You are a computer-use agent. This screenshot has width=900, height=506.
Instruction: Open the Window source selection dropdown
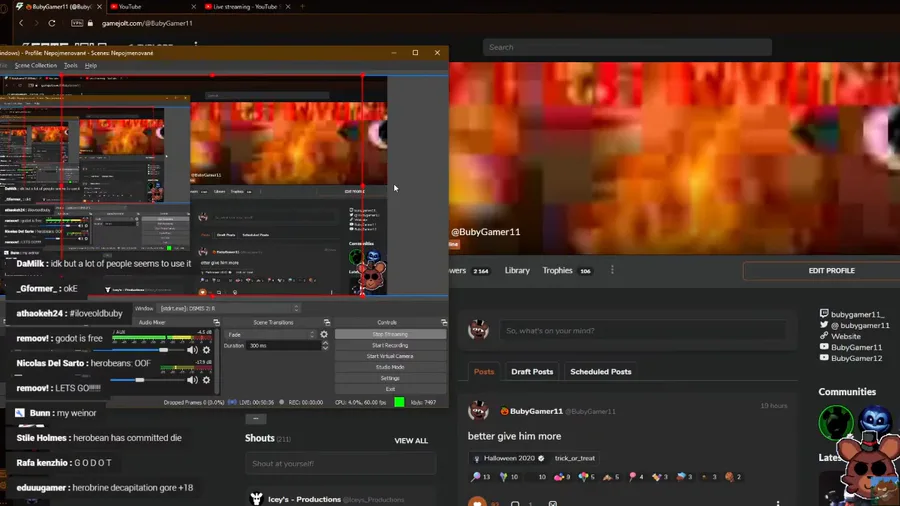tap(228, 308)
